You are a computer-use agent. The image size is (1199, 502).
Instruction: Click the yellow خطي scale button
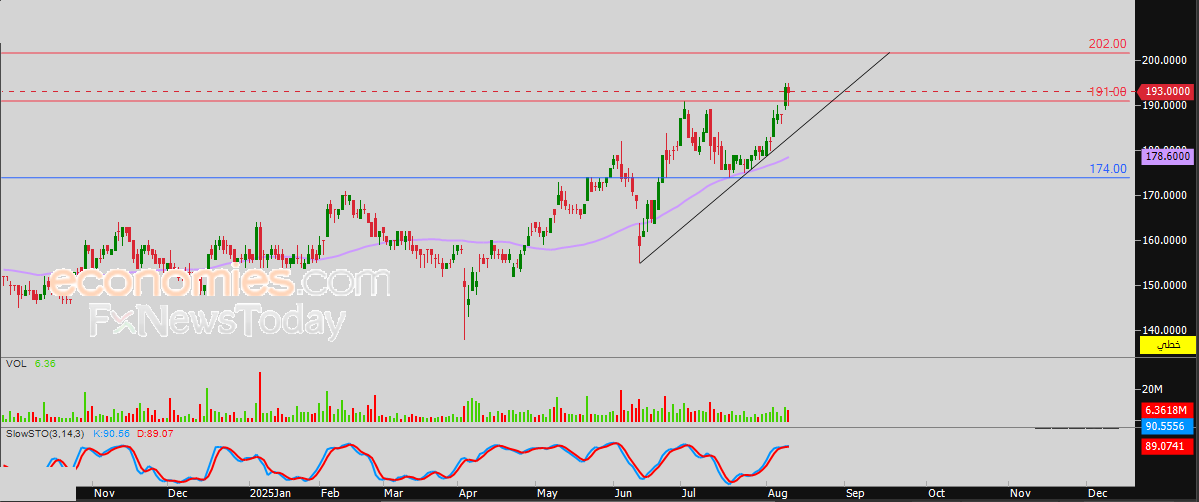click(1168, 345)
